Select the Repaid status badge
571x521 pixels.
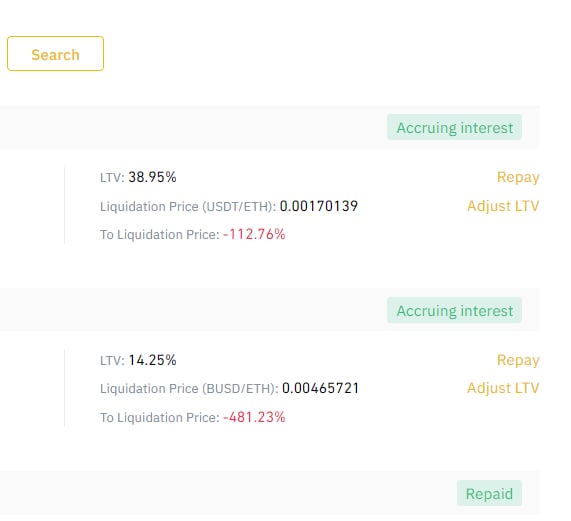[489, 494]
